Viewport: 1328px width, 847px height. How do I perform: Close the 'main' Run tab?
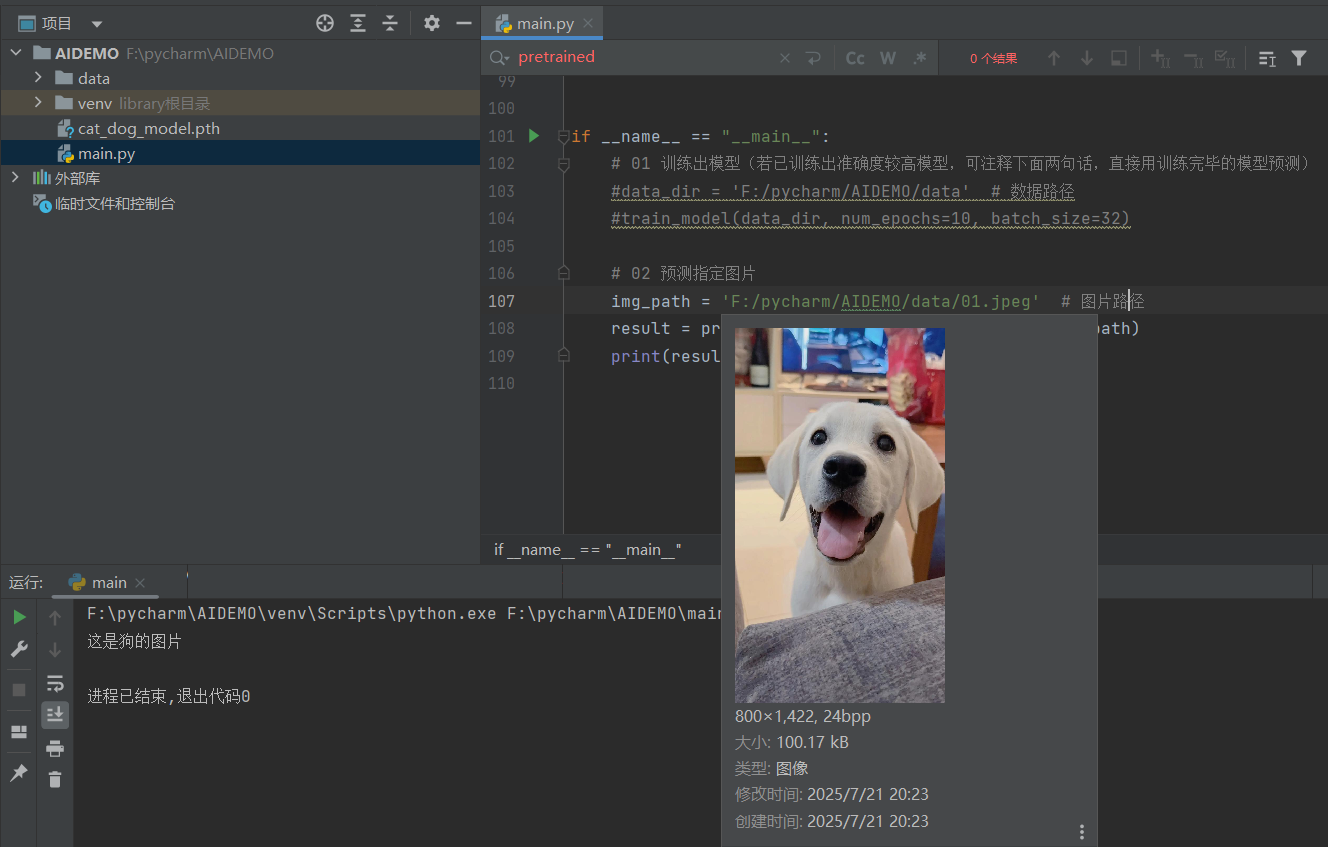tap(140, 582)
